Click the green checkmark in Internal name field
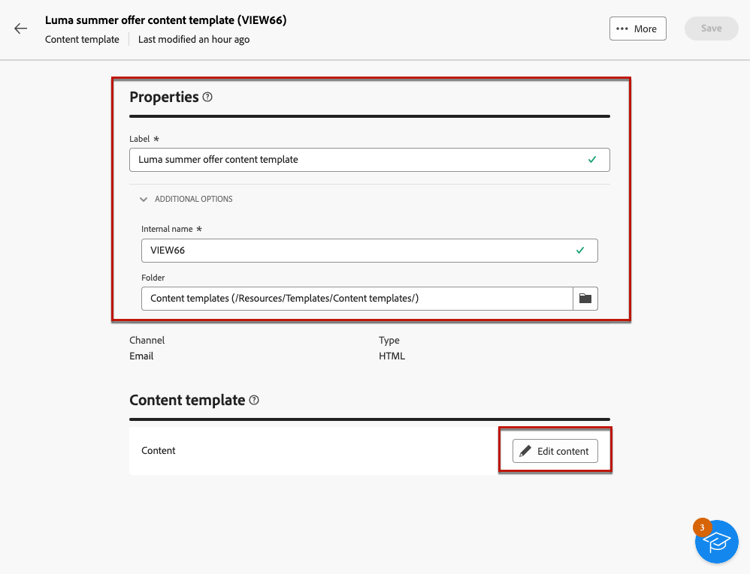The height and width of the screenshot is (574, 750). tap(580, 250)
